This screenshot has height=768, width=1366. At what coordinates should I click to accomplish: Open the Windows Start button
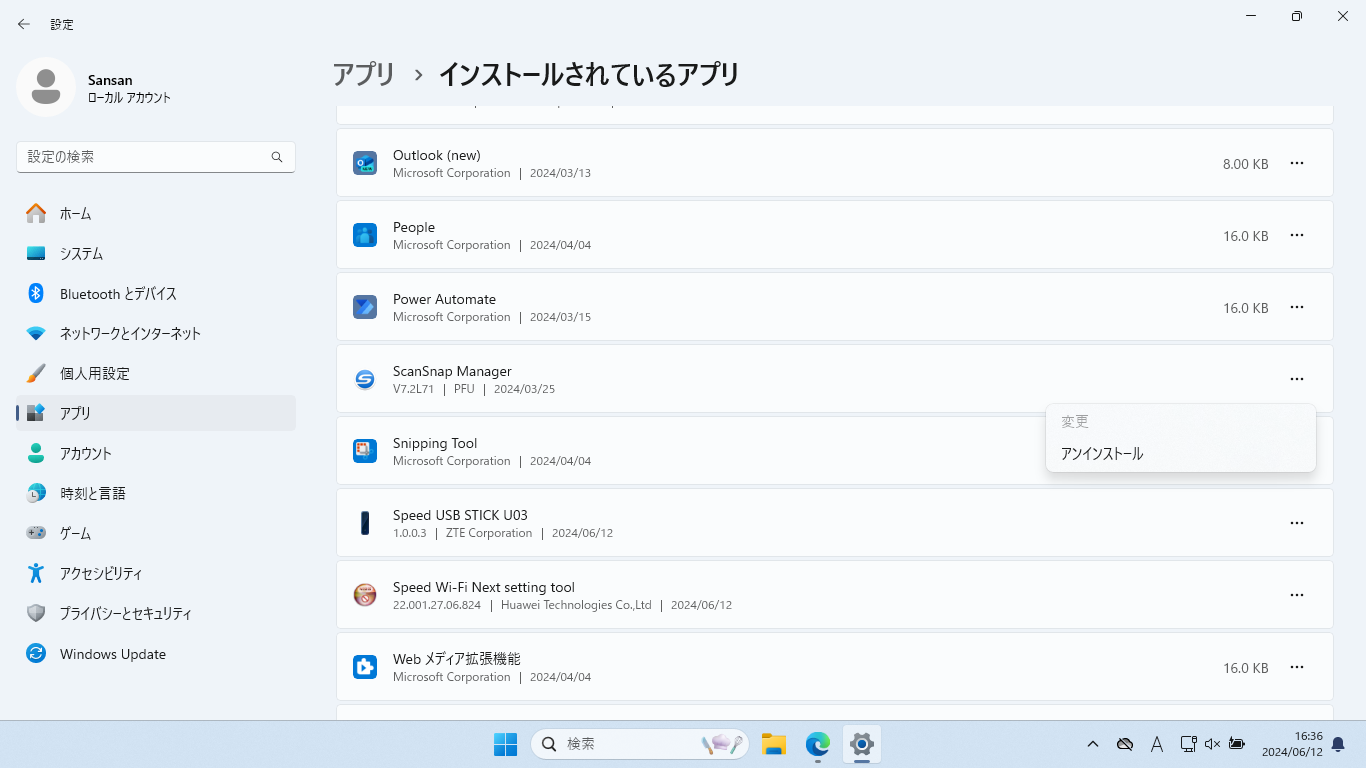tap(505, 744)
